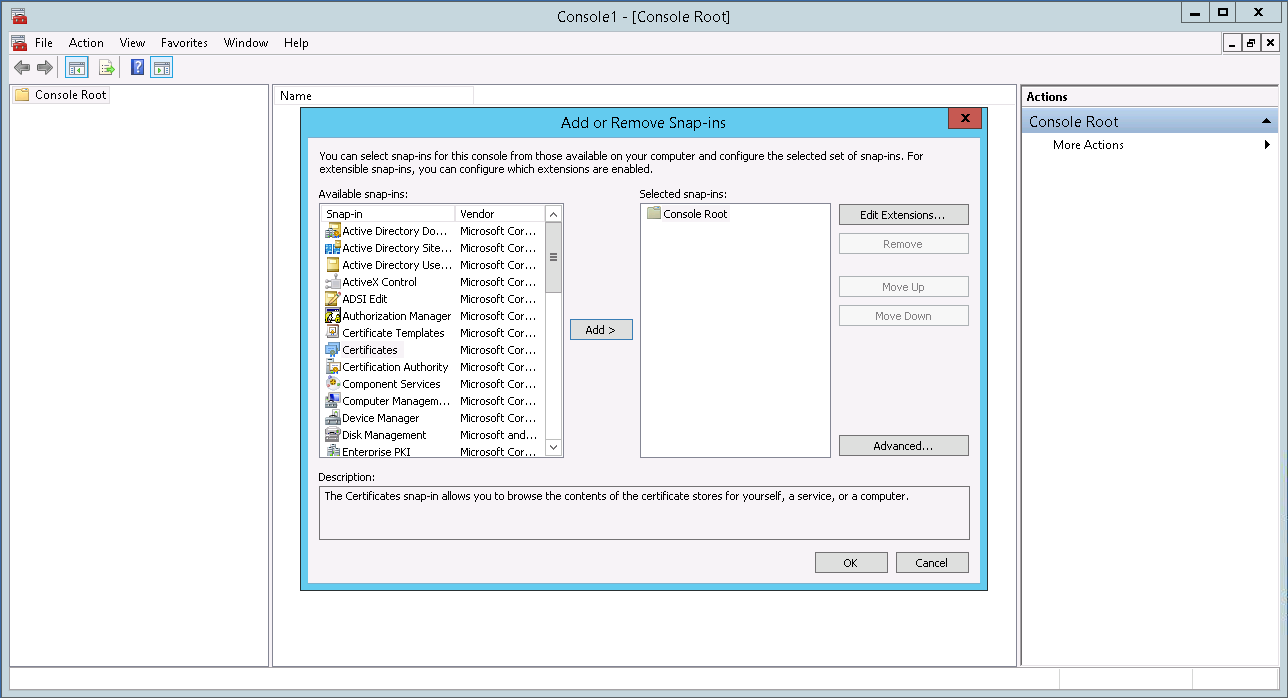
Task: Click the scroll-down arrow of the snap-ins list
Action: tap(553, 447)
